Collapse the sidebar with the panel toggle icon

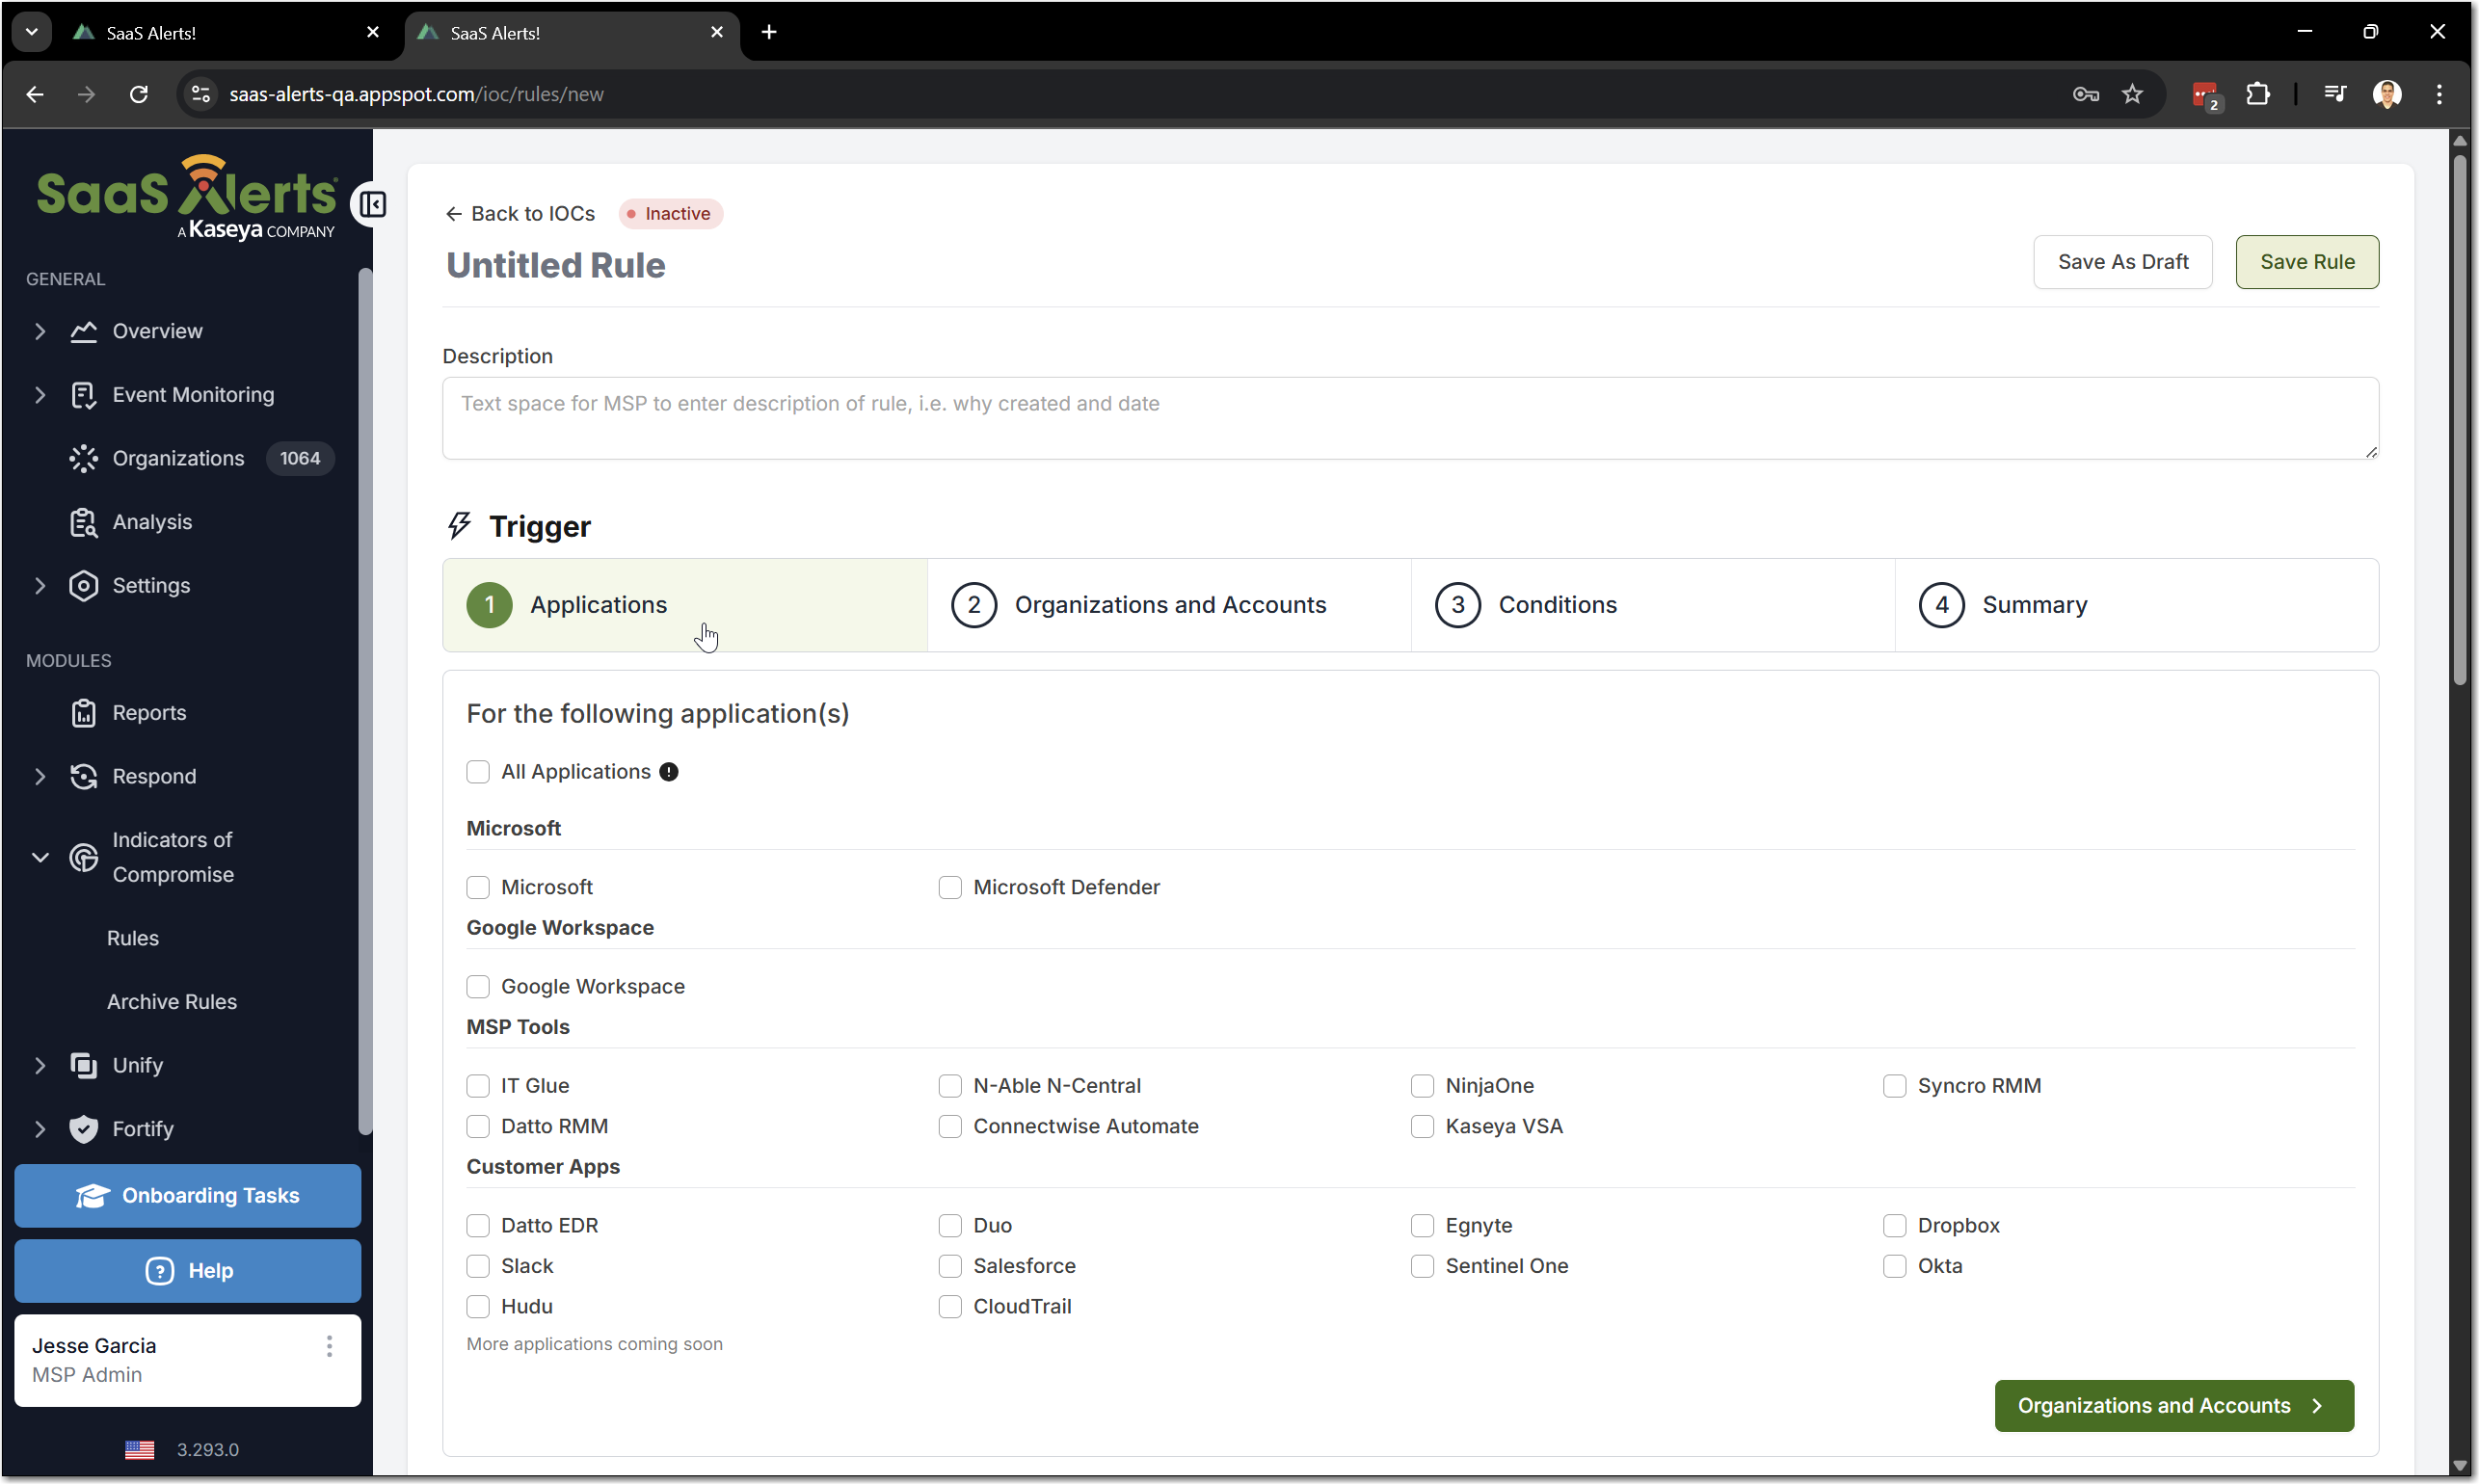tap(373, 205)
